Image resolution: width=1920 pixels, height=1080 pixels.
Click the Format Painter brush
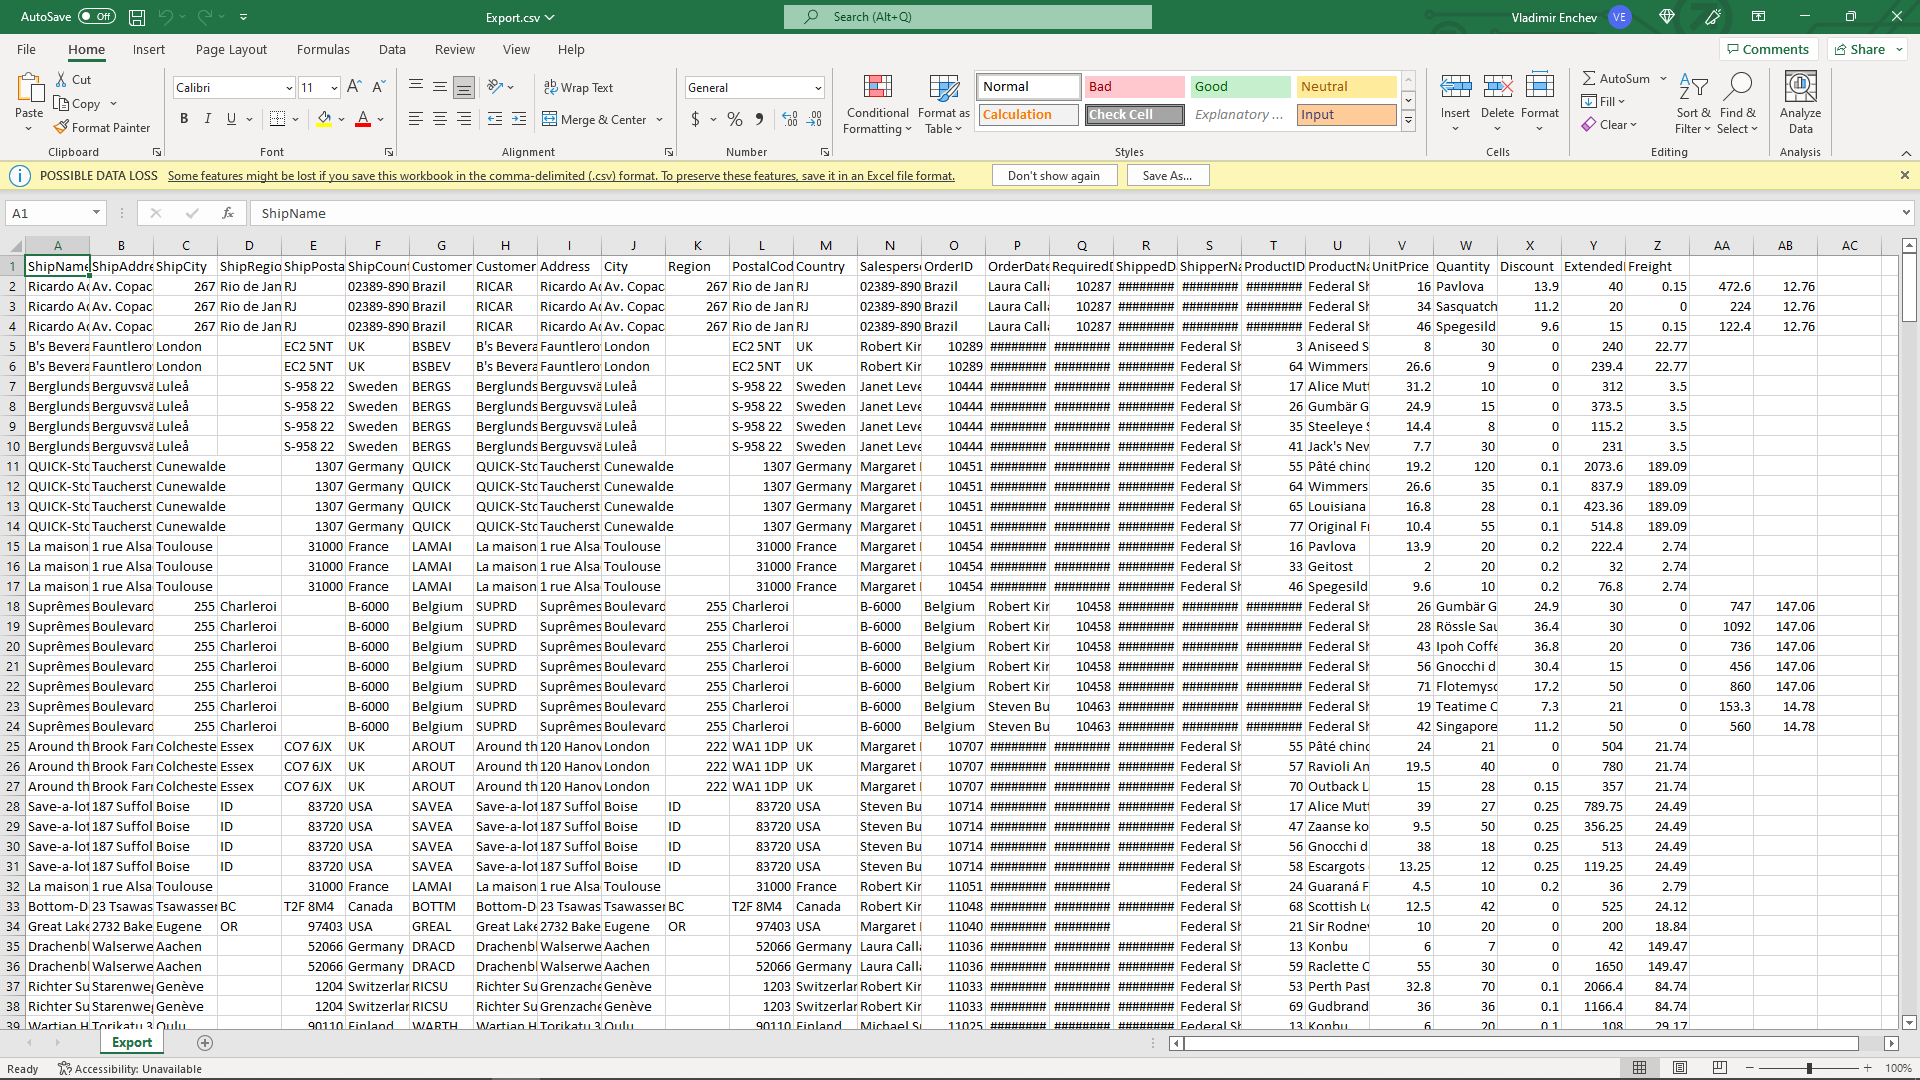(62, 128)
